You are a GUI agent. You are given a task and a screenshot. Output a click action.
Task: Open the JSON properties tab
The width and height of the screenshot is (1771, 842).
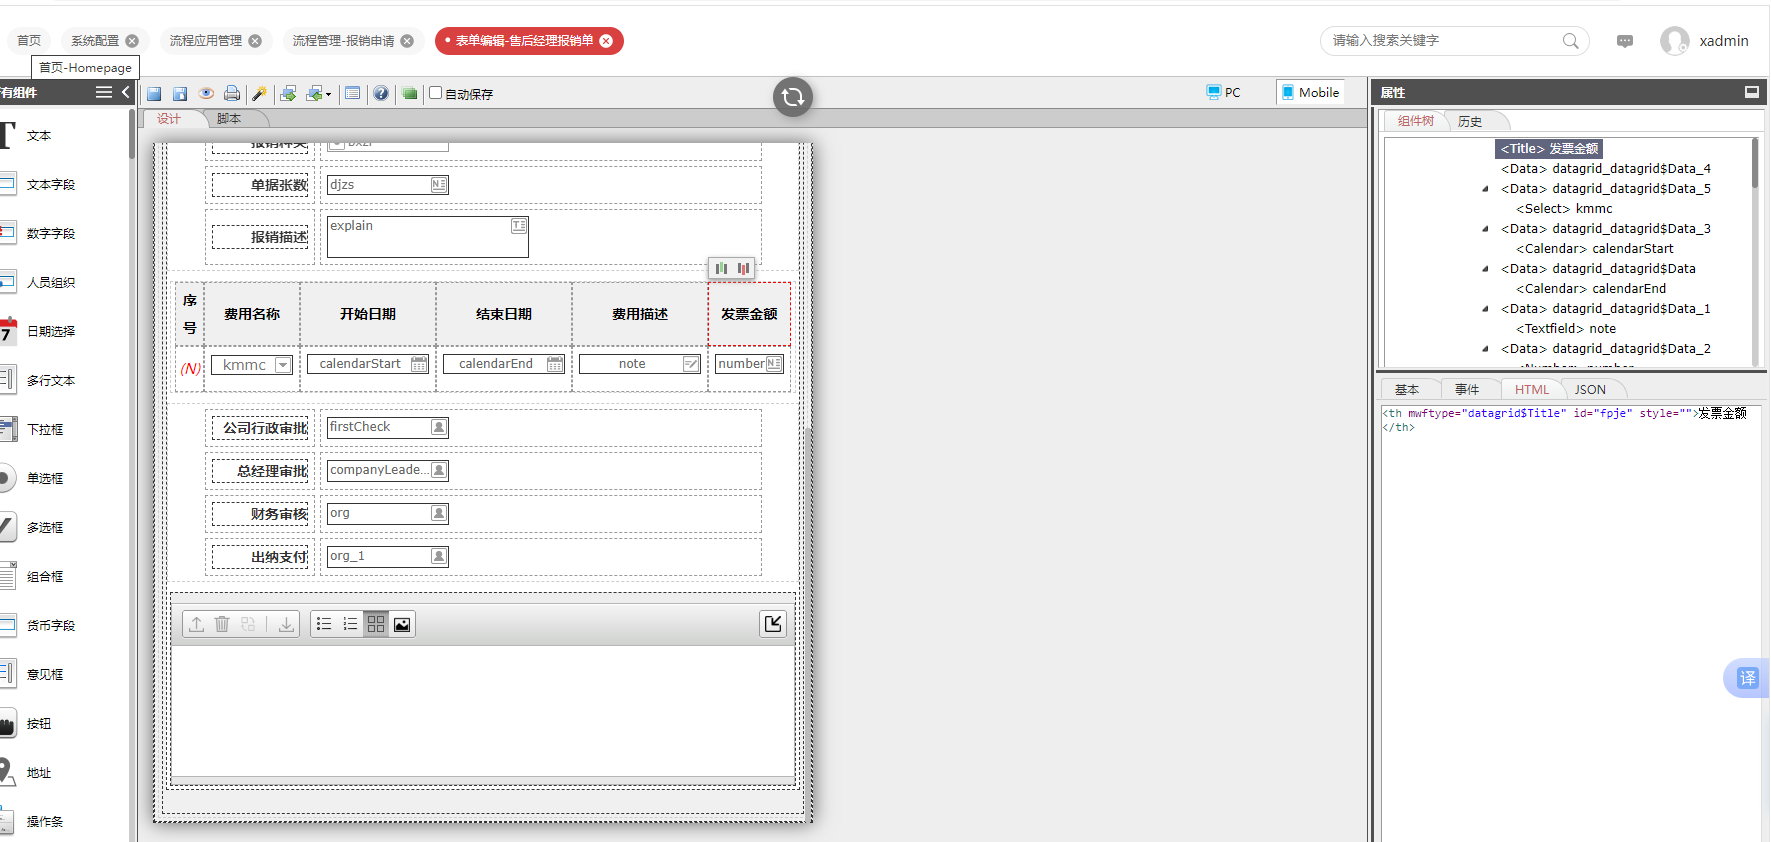1590,390
